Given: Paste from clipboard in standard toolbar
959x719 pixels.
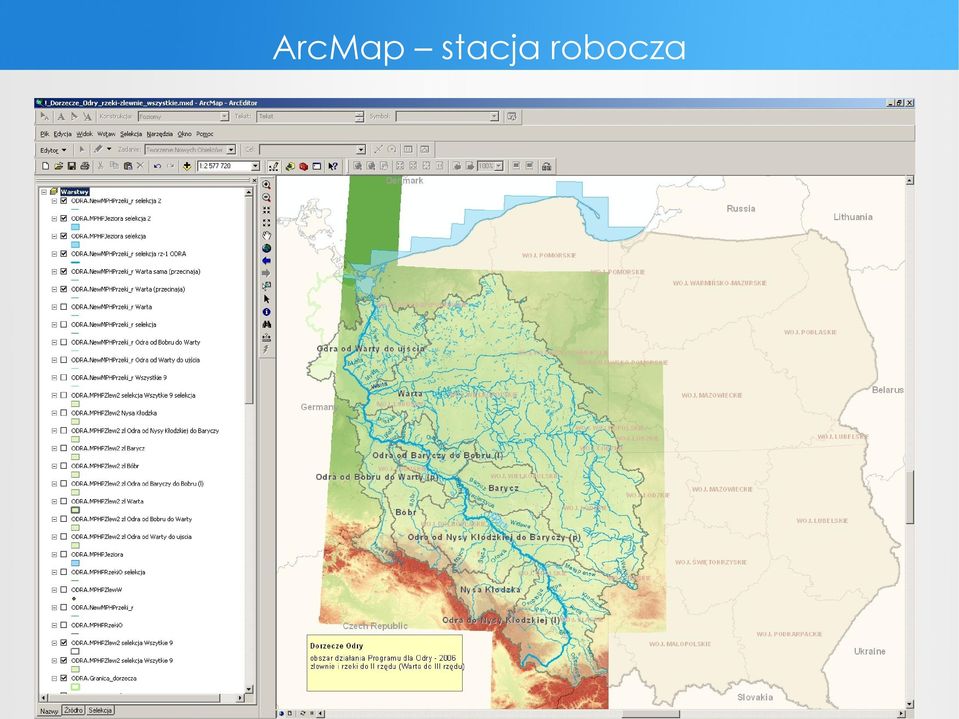Looking at the screenshot, I should 128,166.
